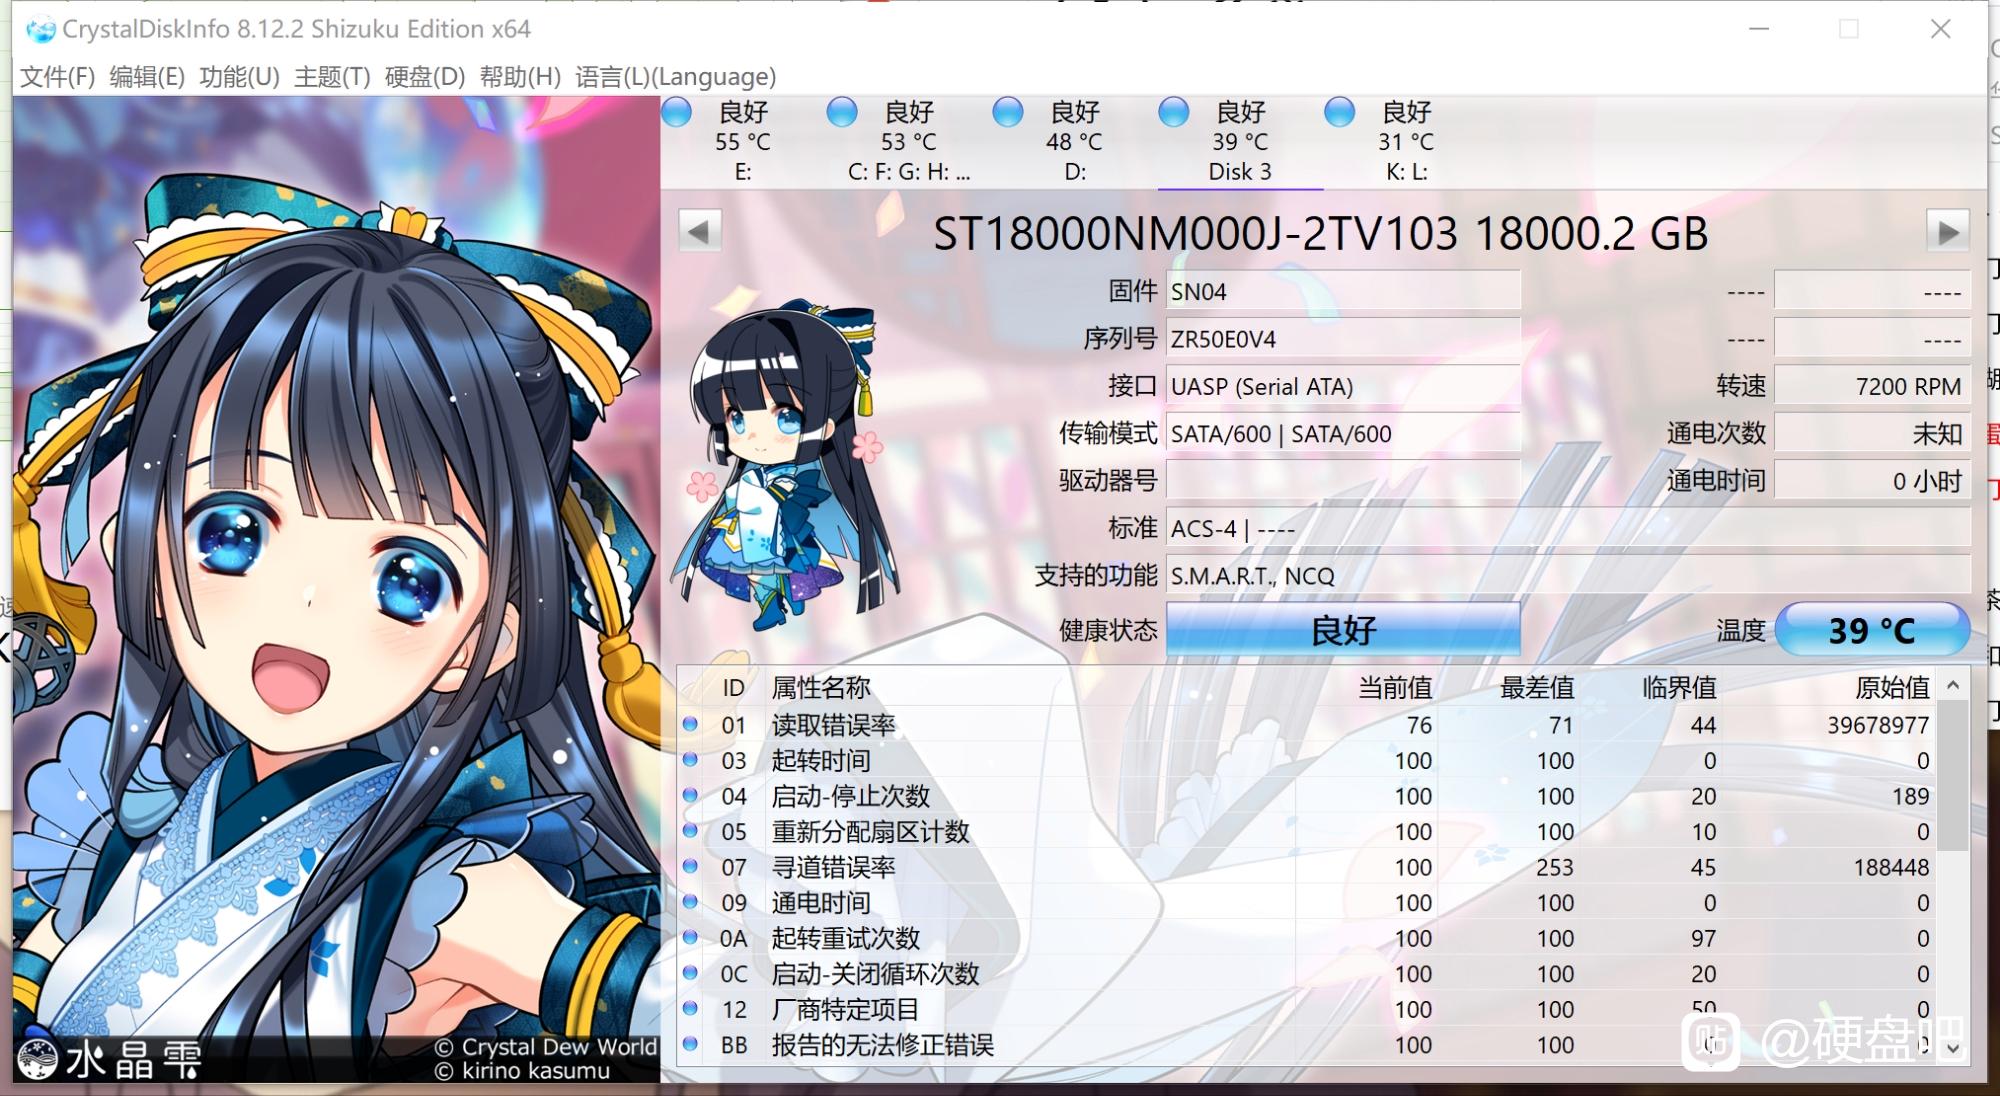
Task: Go to previous disk with left arrow
Action: coord(700,232)
